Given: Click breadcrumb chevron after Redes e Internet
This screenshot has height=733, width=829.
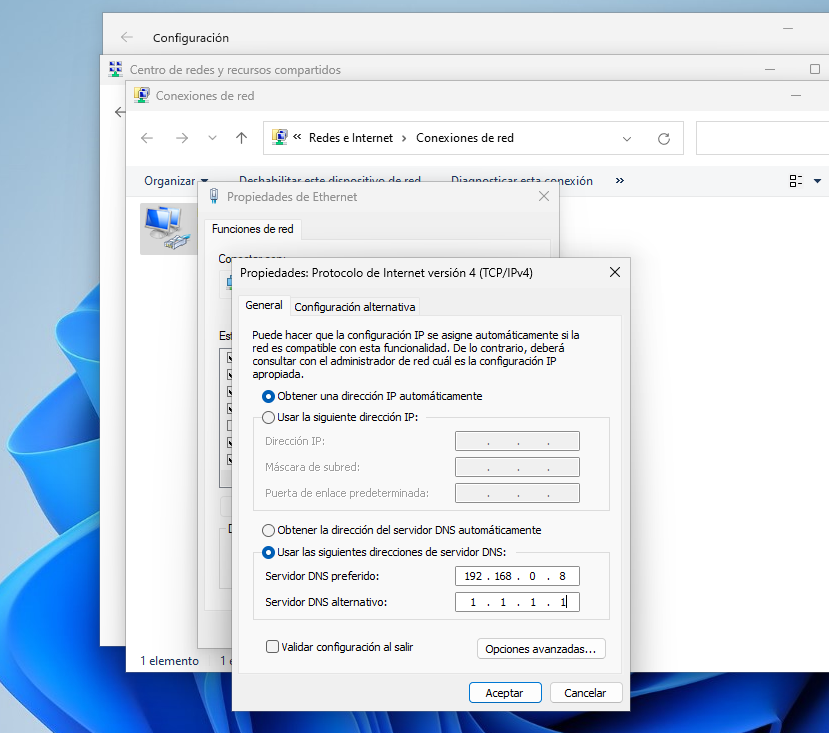Looking at the screenshot, I should coord(404,139).
